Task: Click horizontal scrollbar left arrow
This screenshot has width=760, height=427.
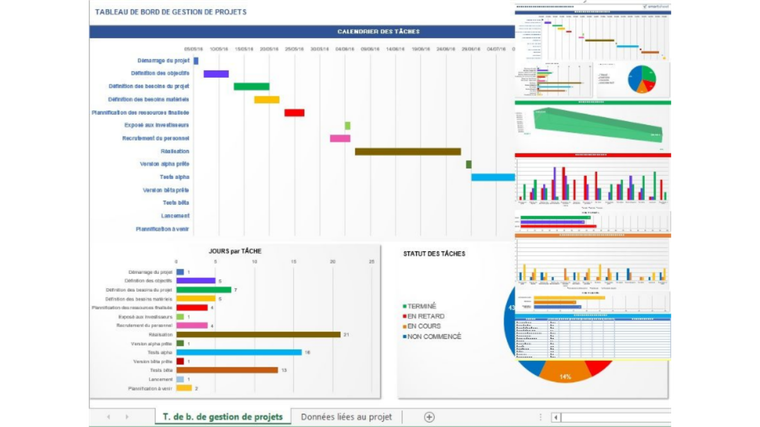Action: (556, 417)
